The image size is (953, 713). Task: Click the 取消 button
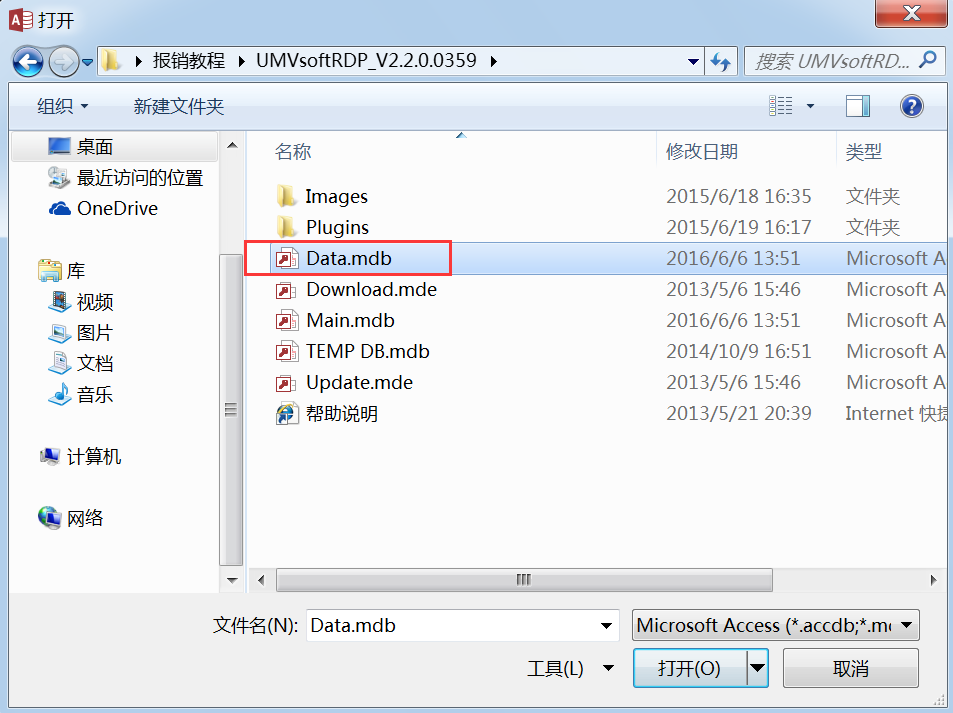click(x=850, y=668)
